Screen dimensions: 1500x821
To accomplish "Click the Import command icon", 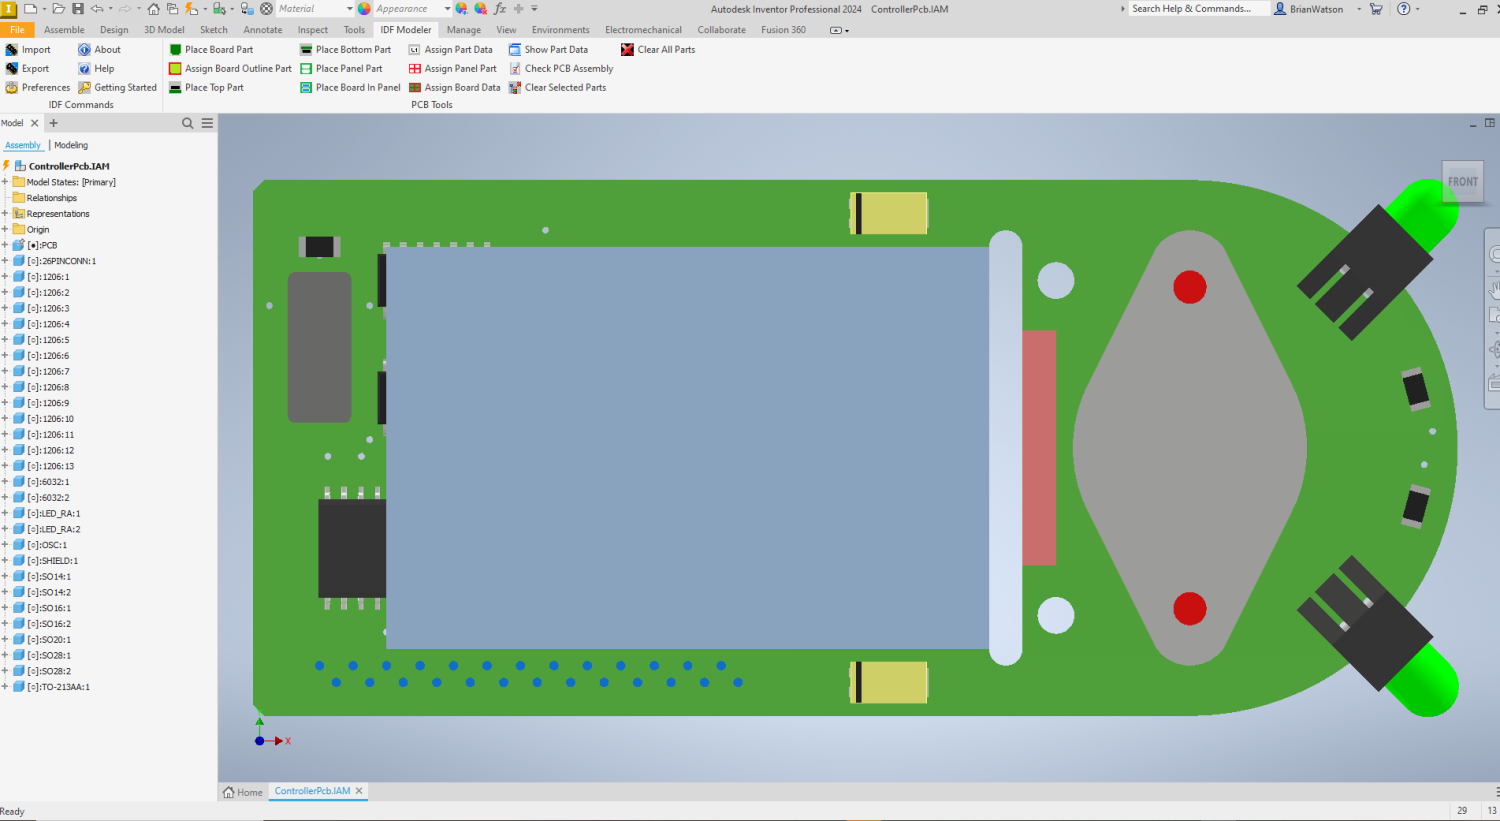I will (12, 50).
